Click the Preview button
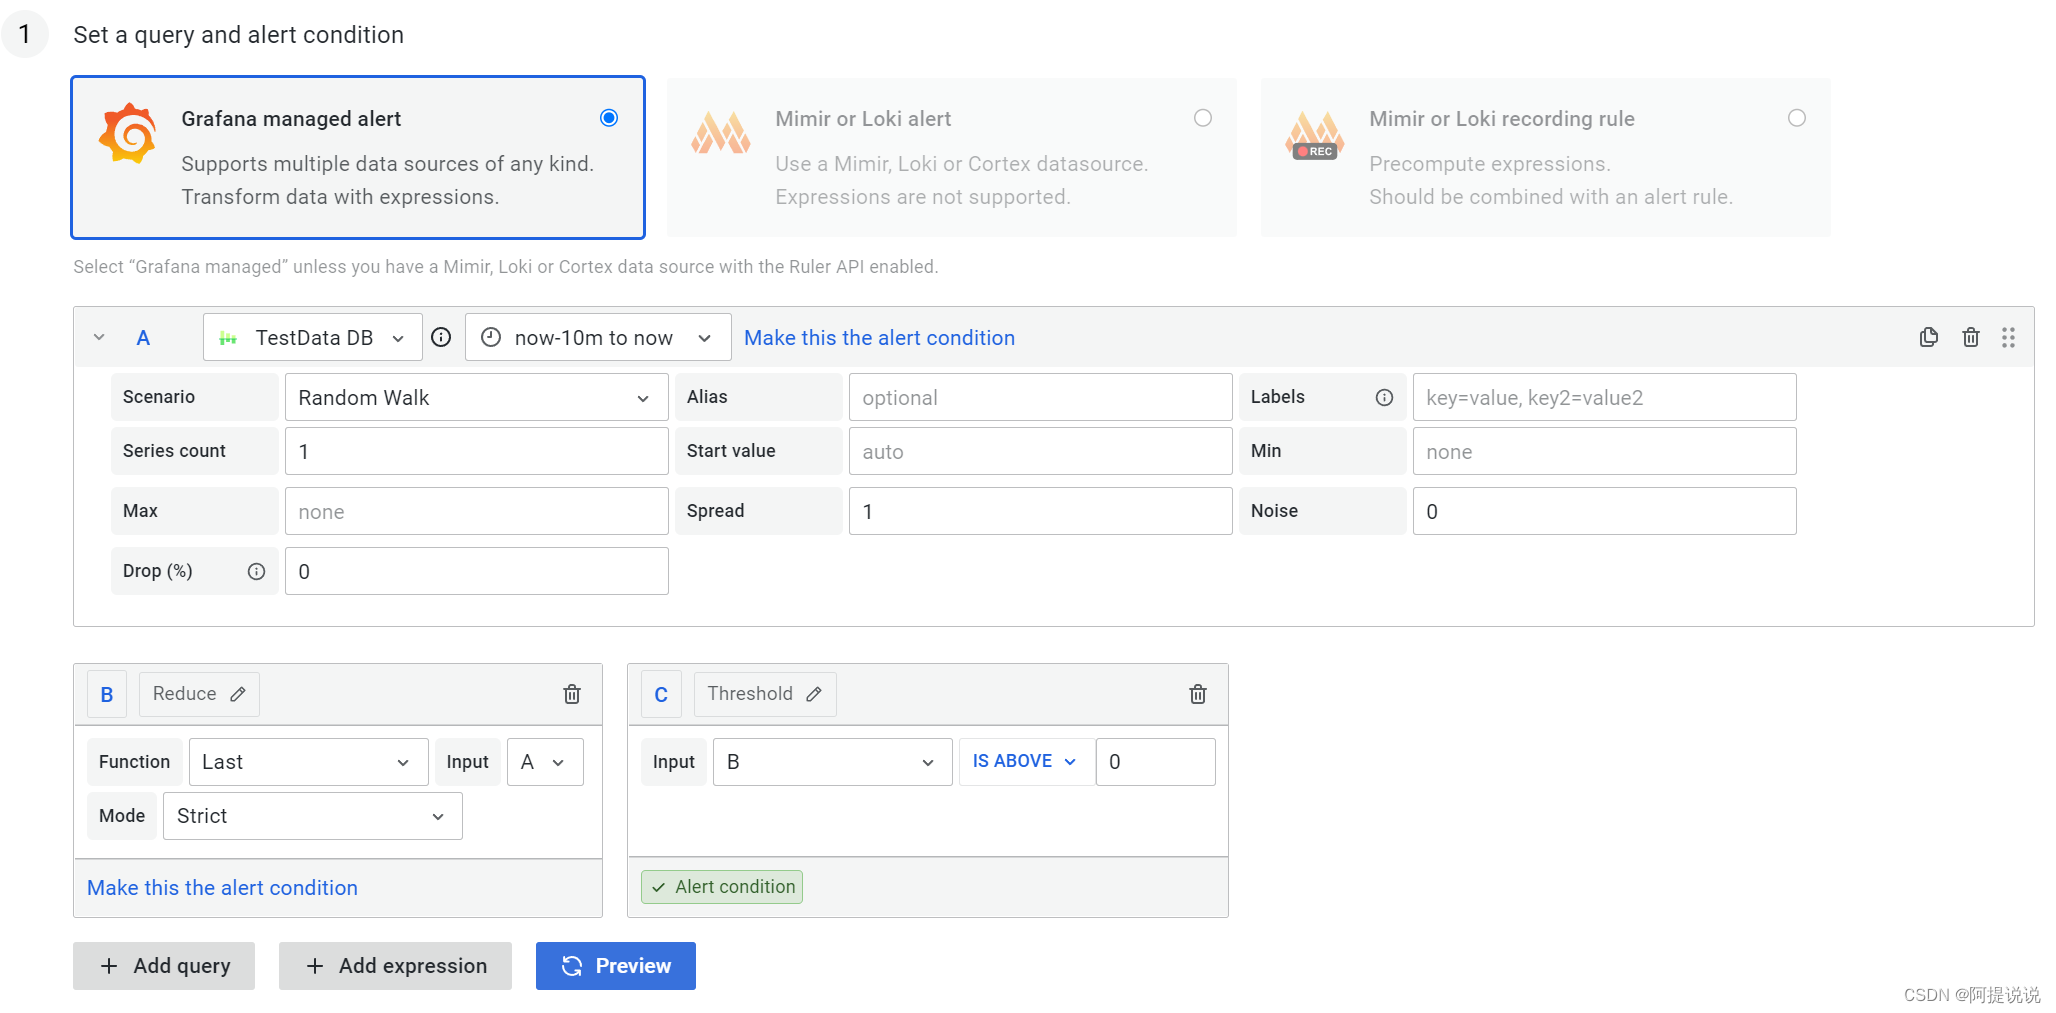 616,966
